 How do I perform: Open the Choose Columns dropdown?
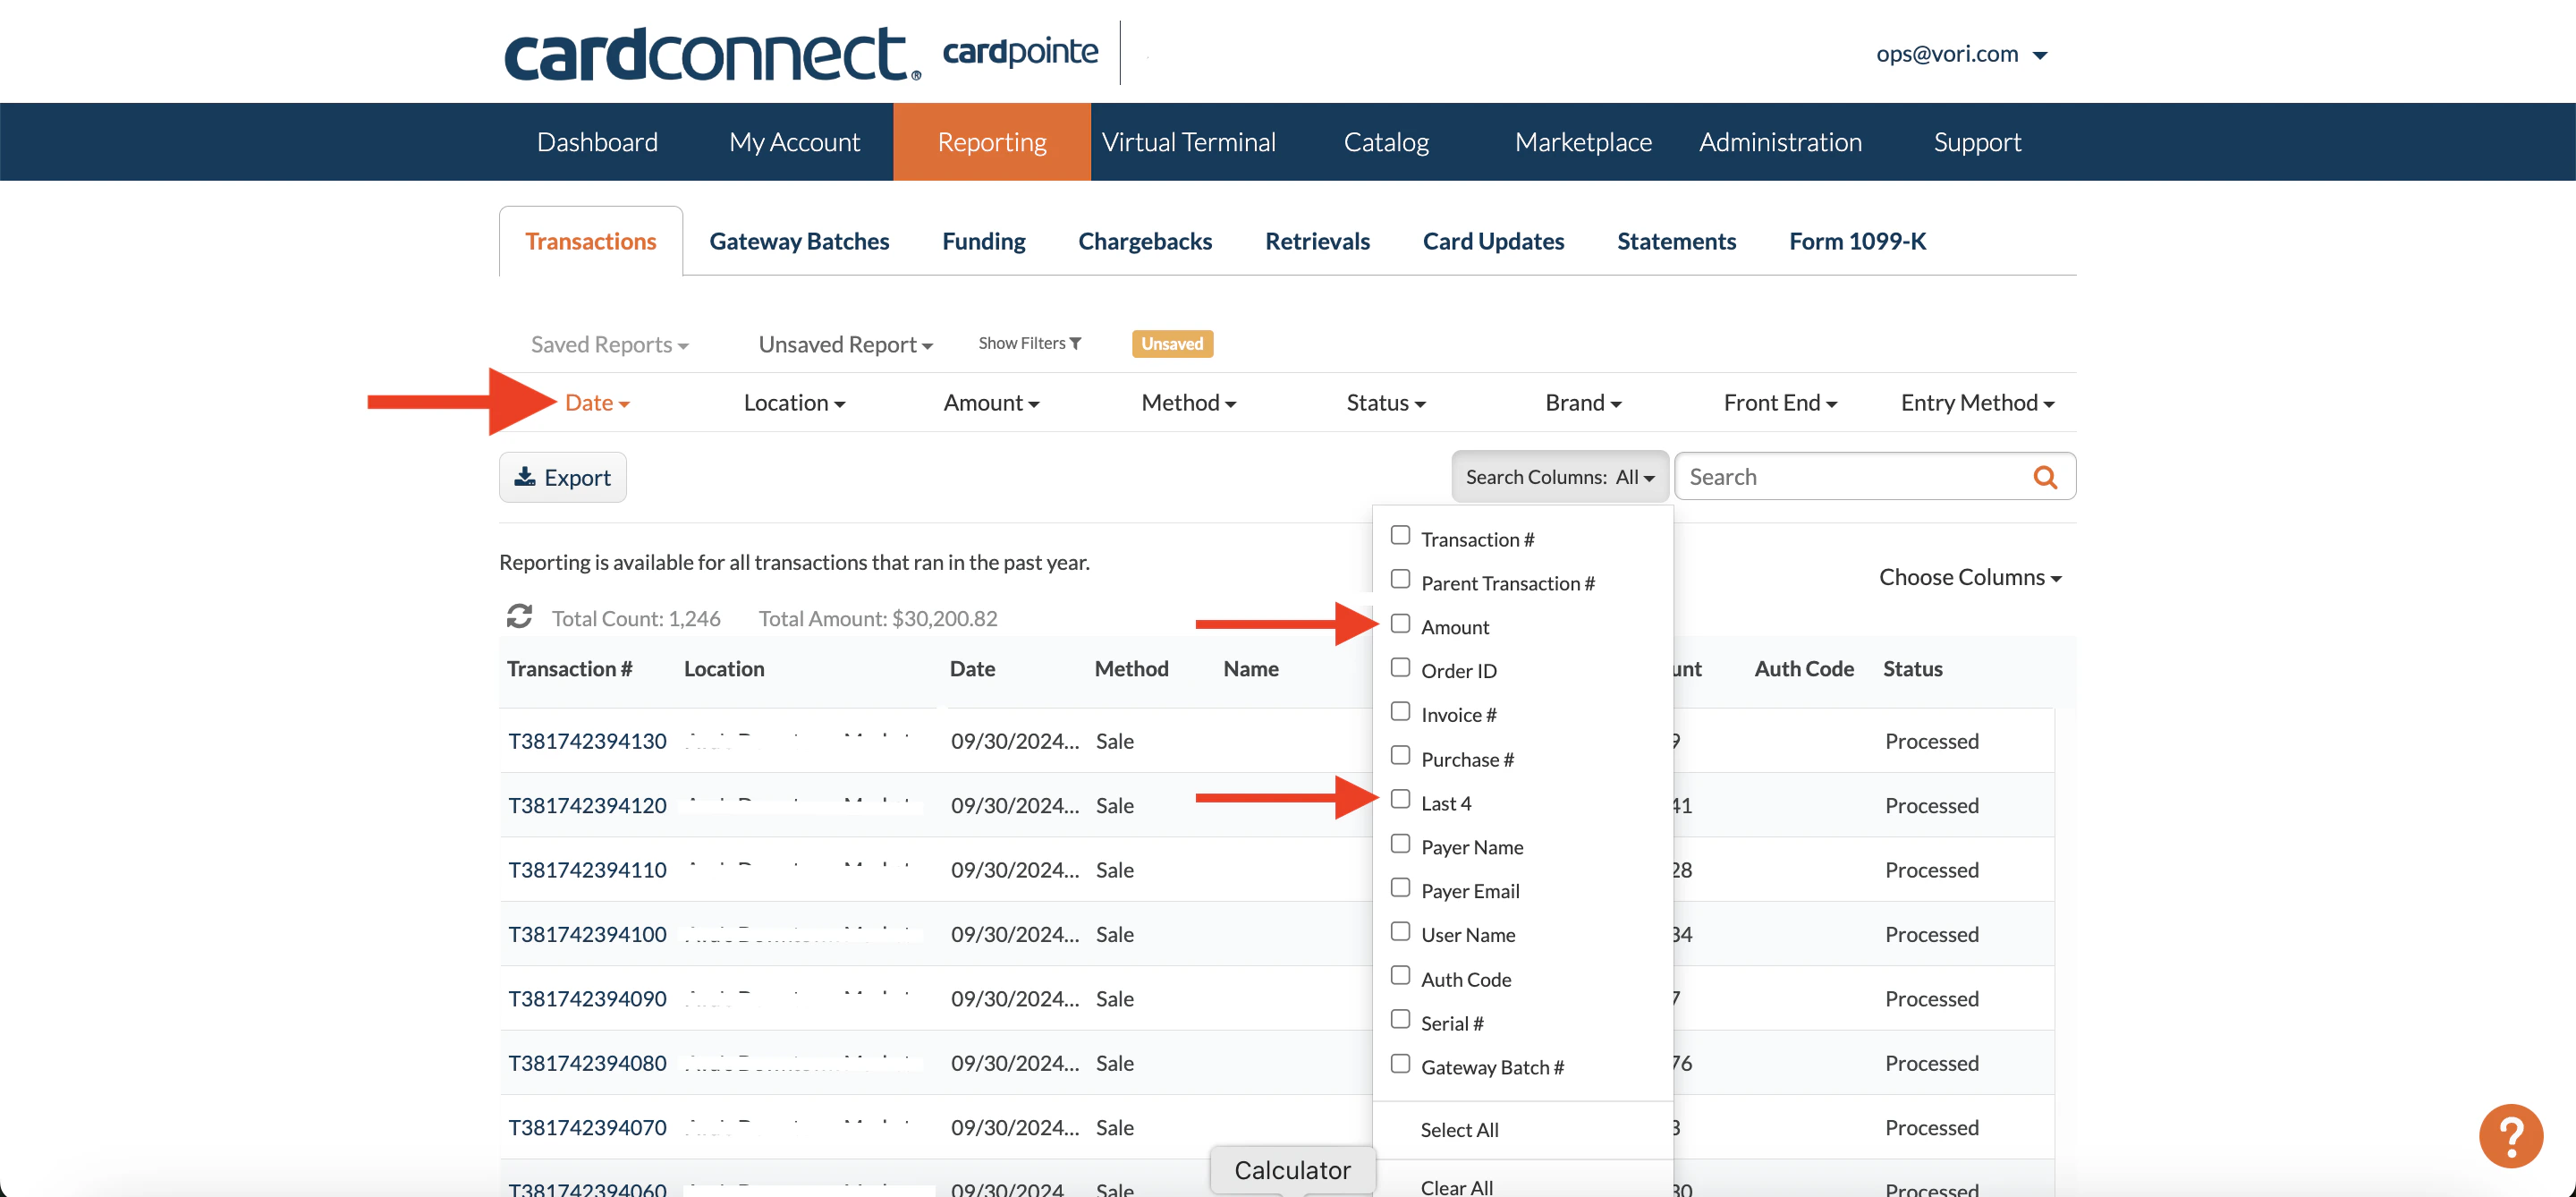point(1969,577)
